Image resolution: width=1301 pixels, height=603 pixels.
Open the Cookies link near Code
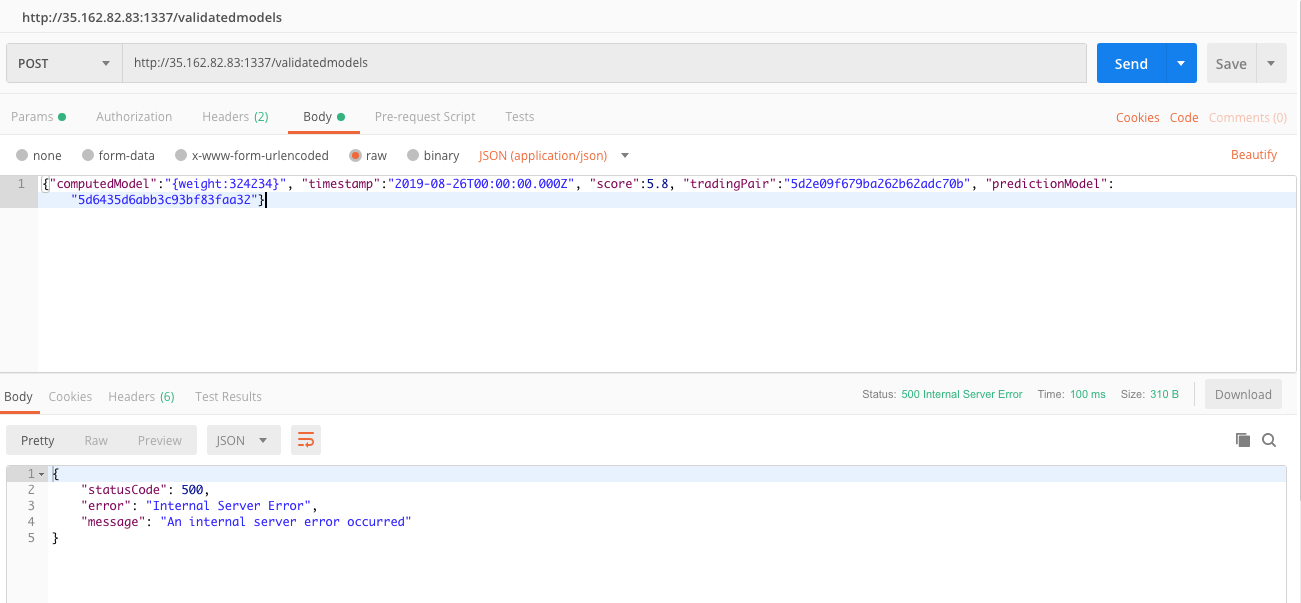[1138, 118]
